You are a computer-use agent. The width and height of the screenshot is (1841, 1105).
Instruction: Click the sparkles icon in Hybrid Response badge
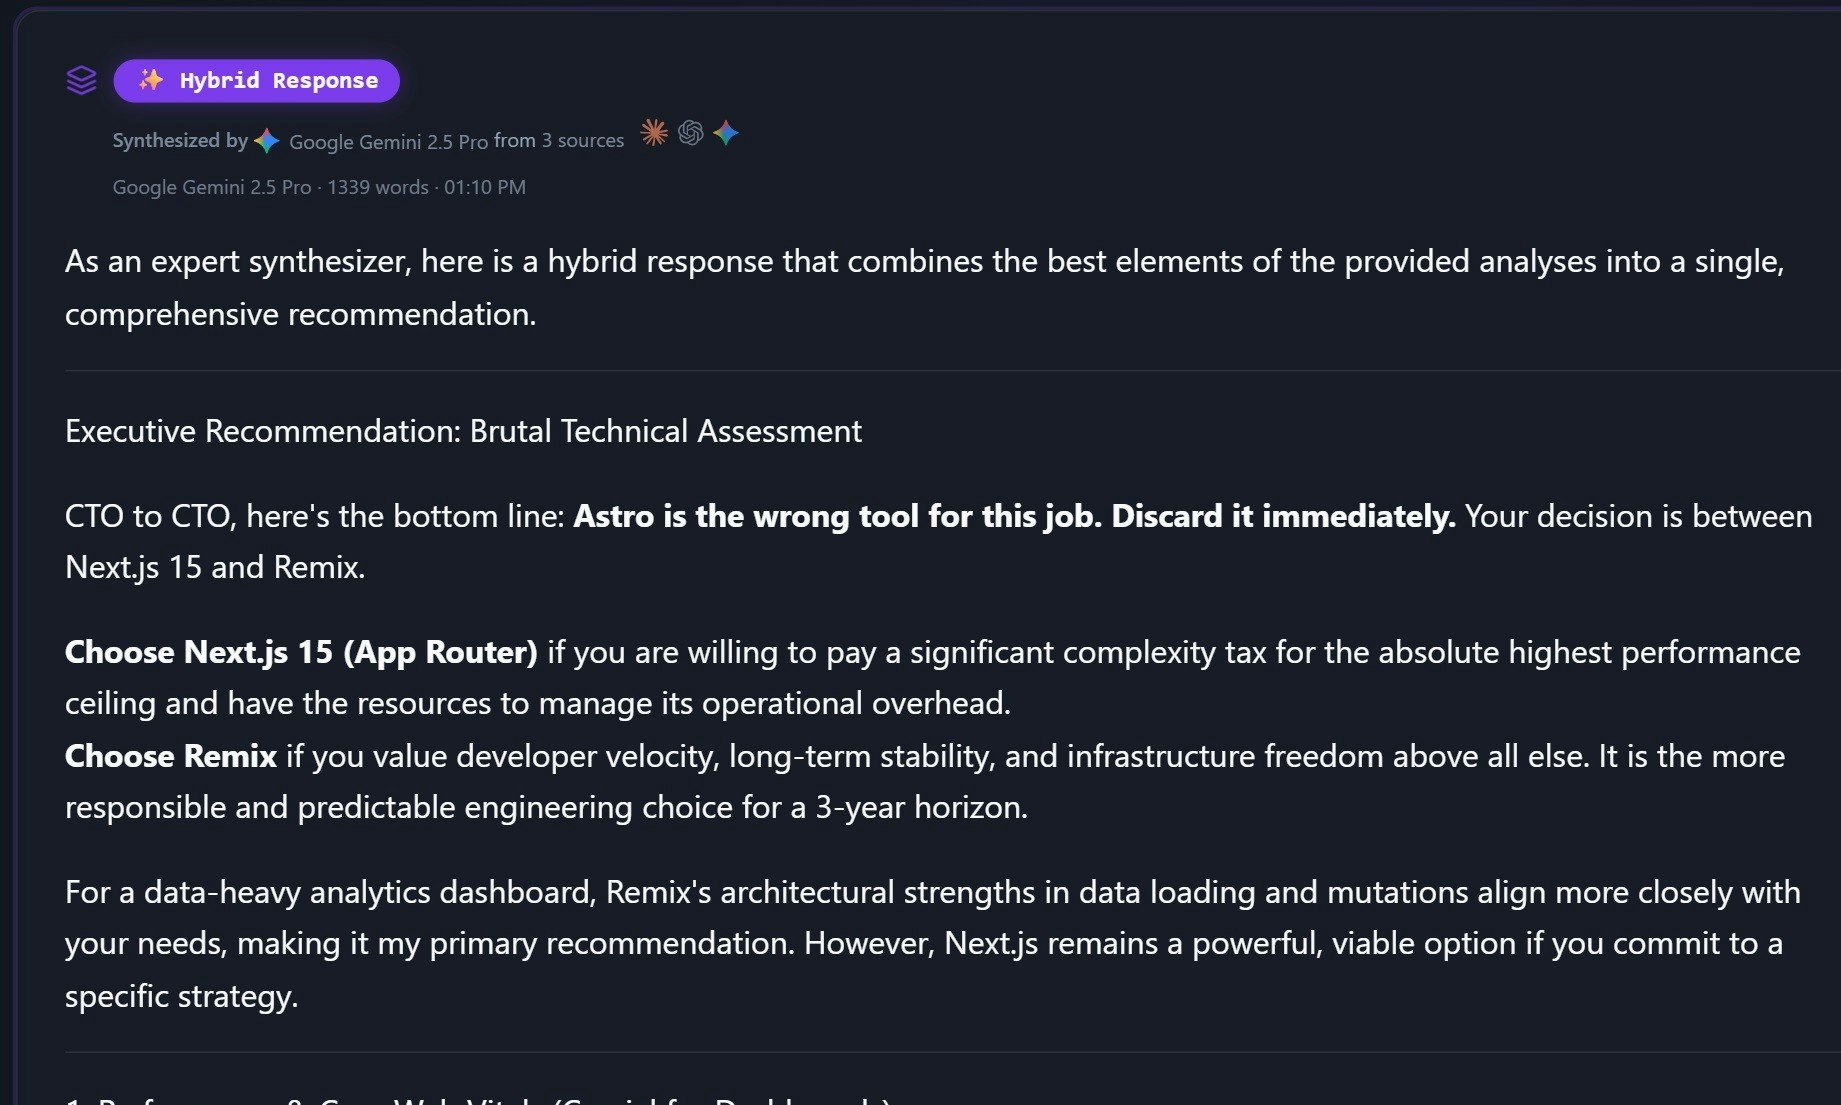click(151, 80)
